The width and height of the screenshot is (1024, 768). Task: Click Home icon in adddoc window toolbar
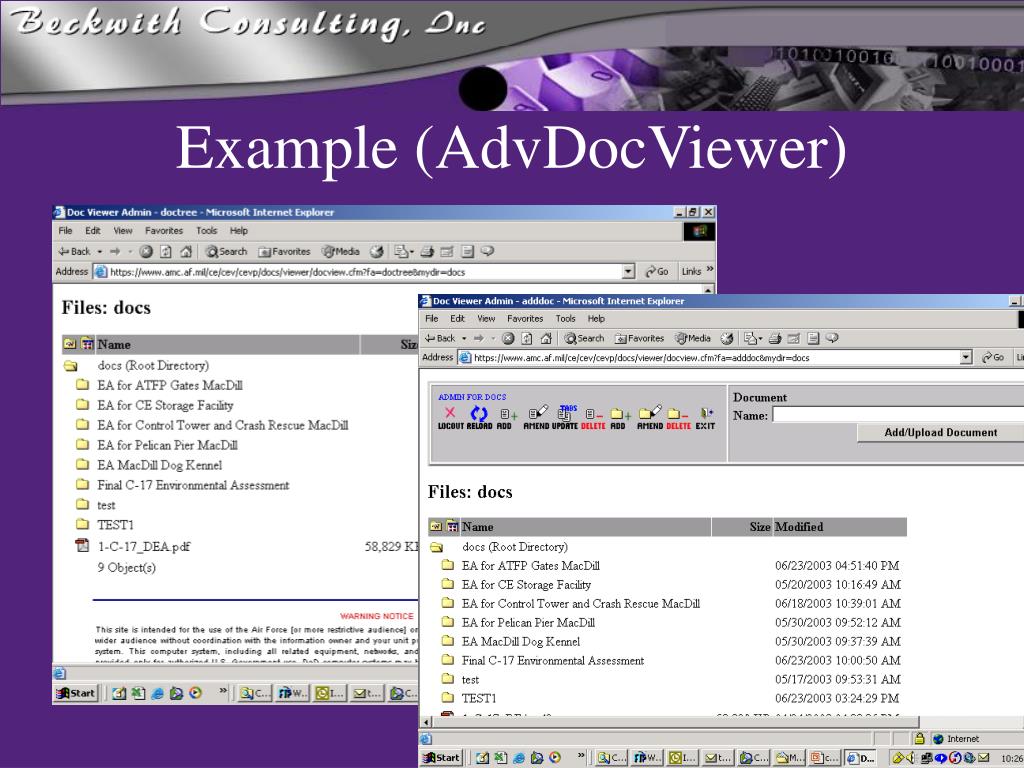(547, 338)
